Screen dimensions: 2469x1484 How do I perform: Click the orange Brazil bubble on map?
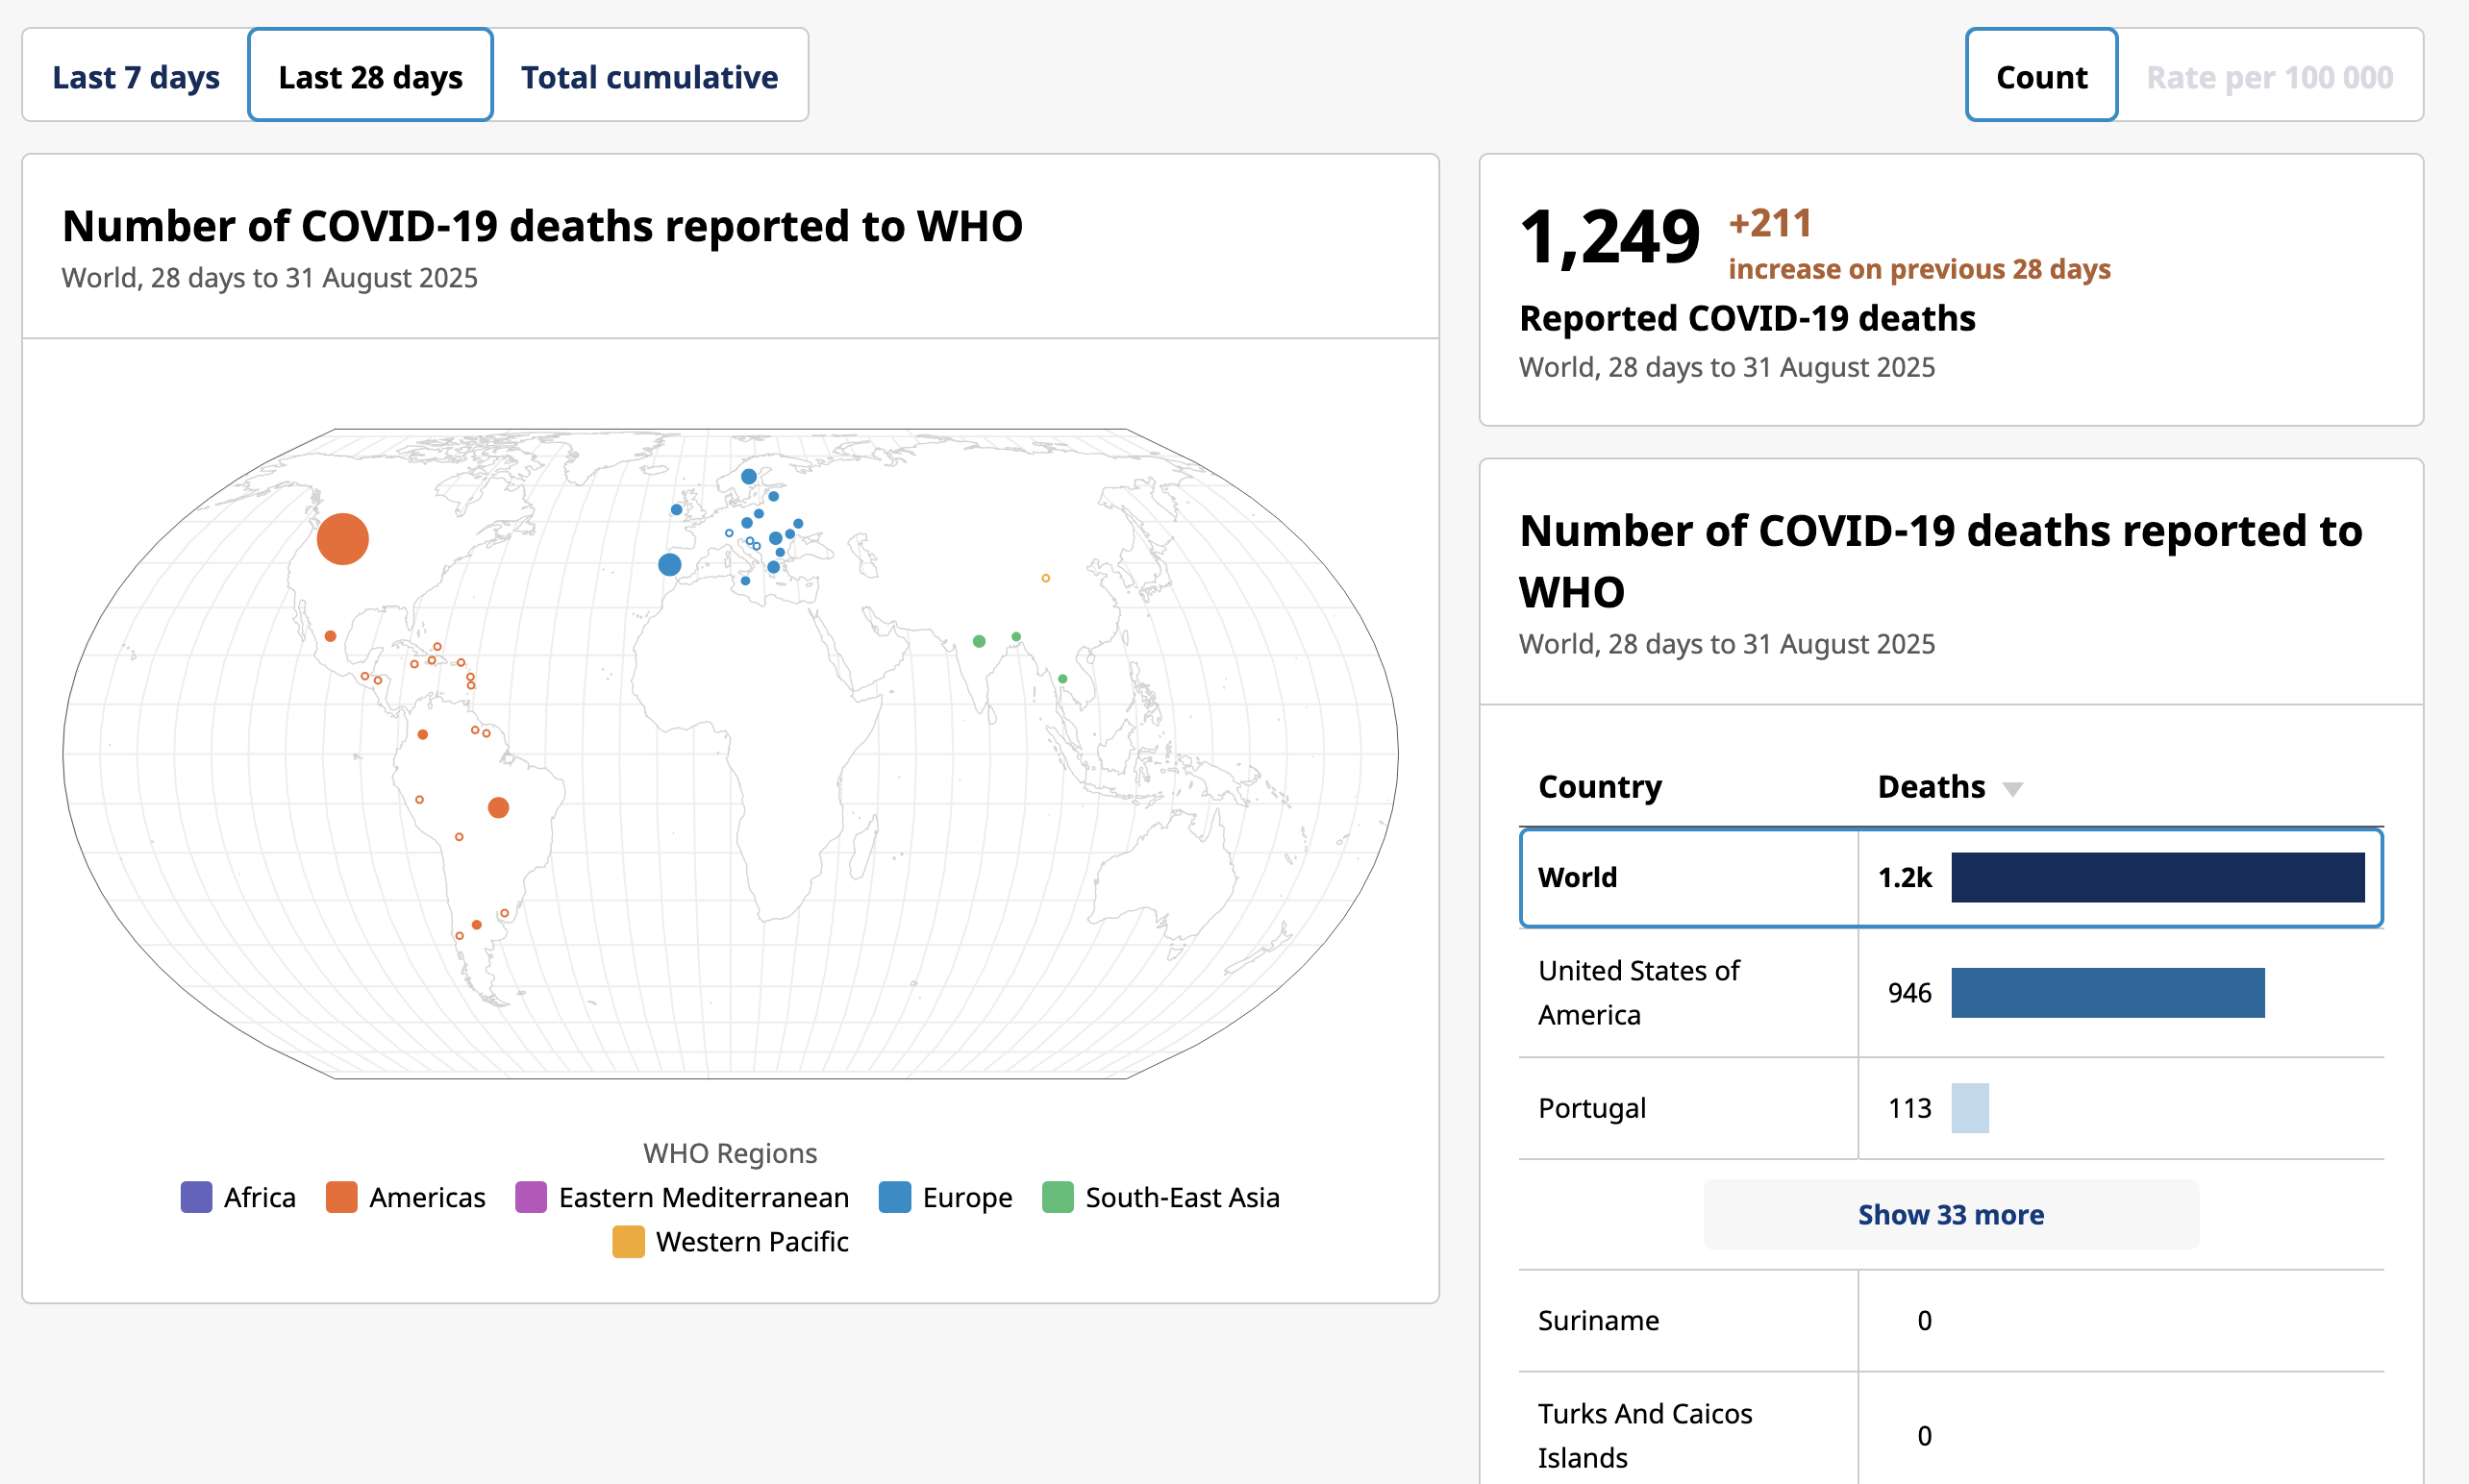pos(498,808)
